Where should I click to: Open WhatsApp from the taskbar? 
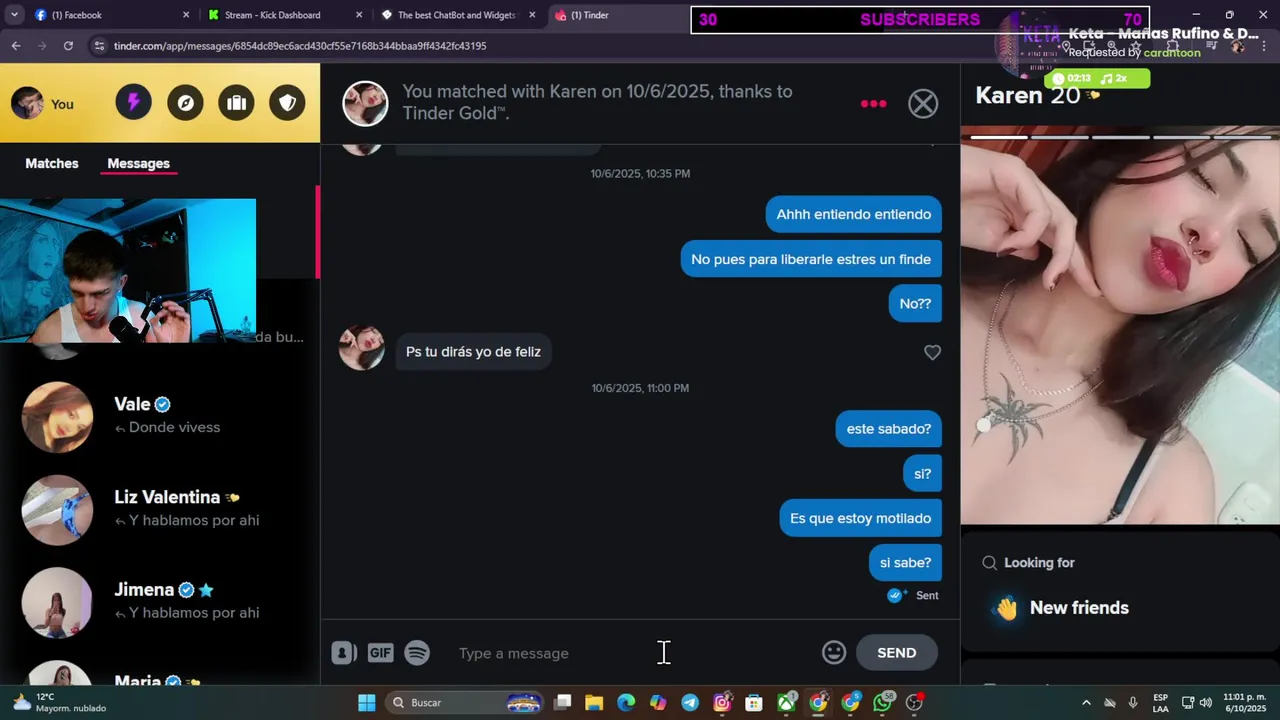(882, 703)
